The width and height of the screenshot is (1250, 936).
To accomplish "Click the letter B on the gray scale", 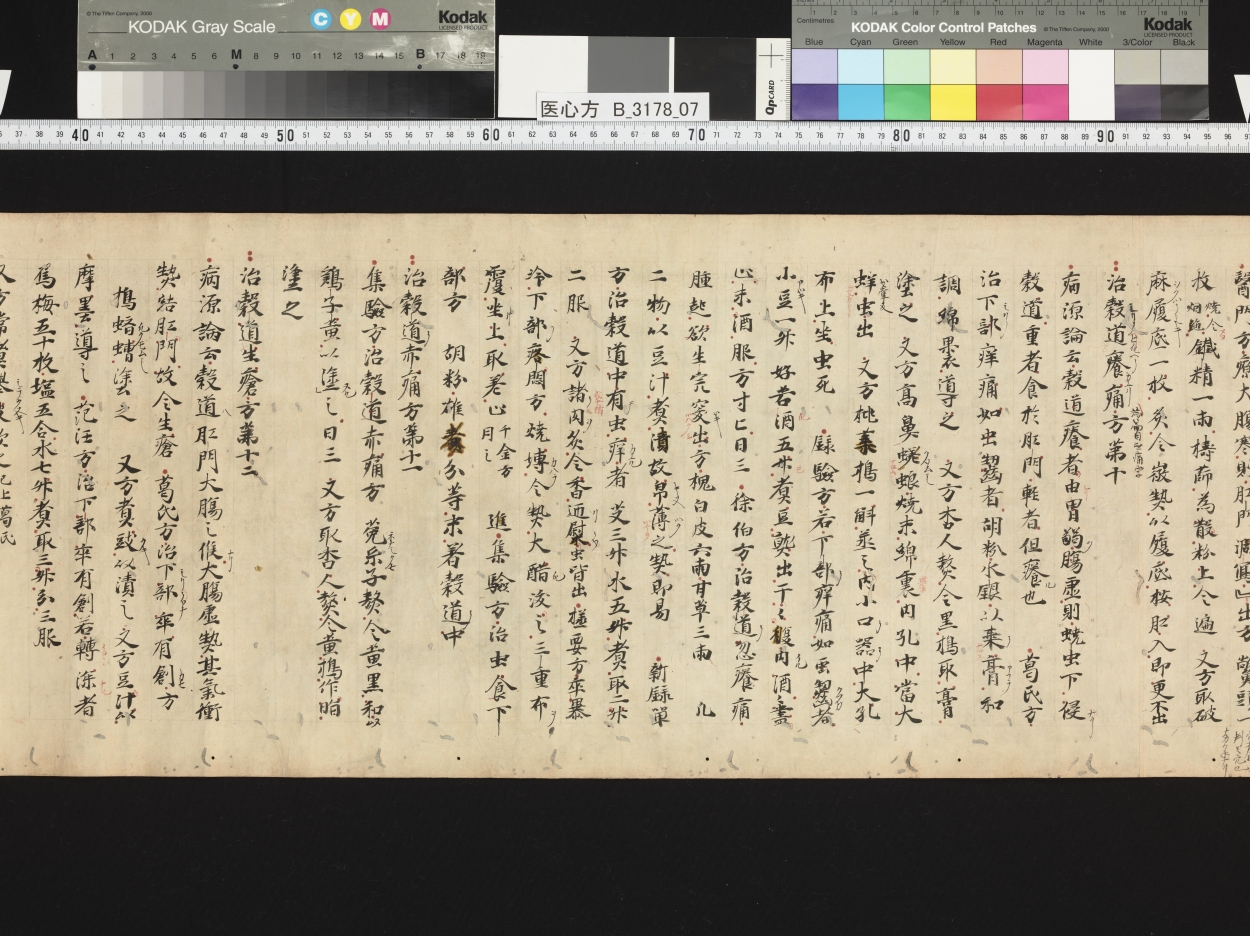I will [x=420, y=55].
